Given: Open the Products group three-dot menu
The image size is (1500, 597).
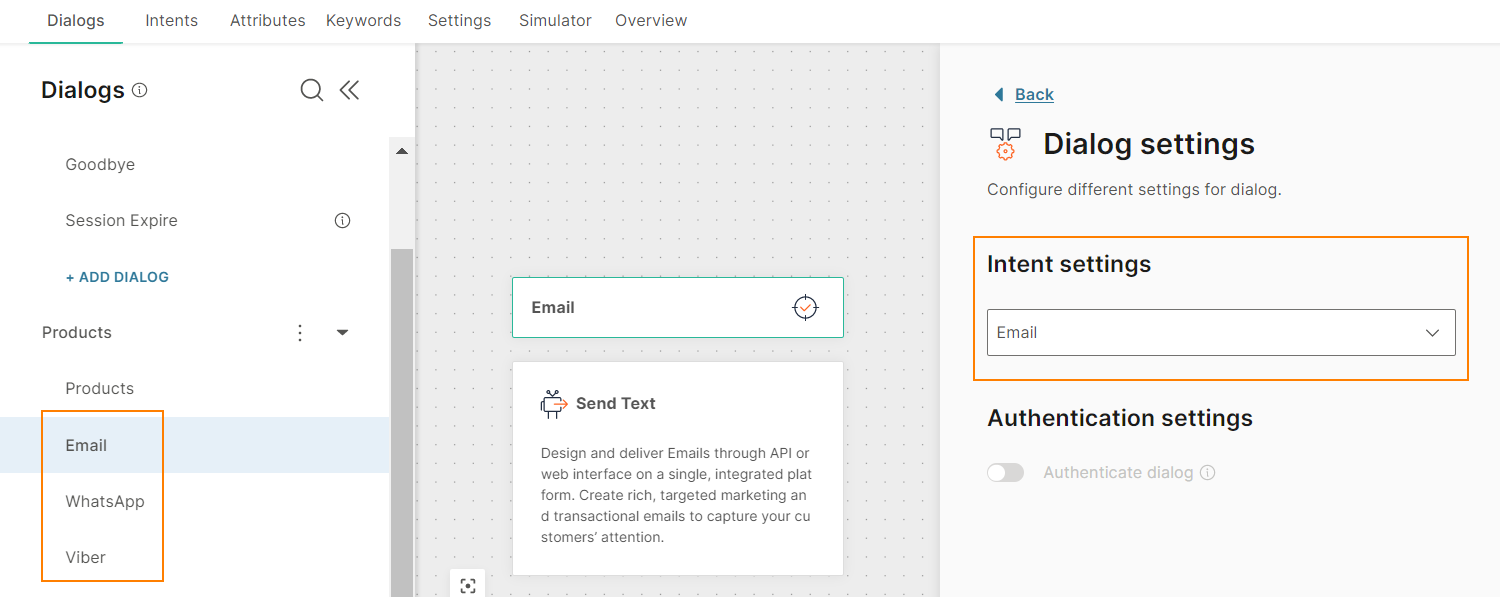Looking at the screenshot, I should [300, 332].
